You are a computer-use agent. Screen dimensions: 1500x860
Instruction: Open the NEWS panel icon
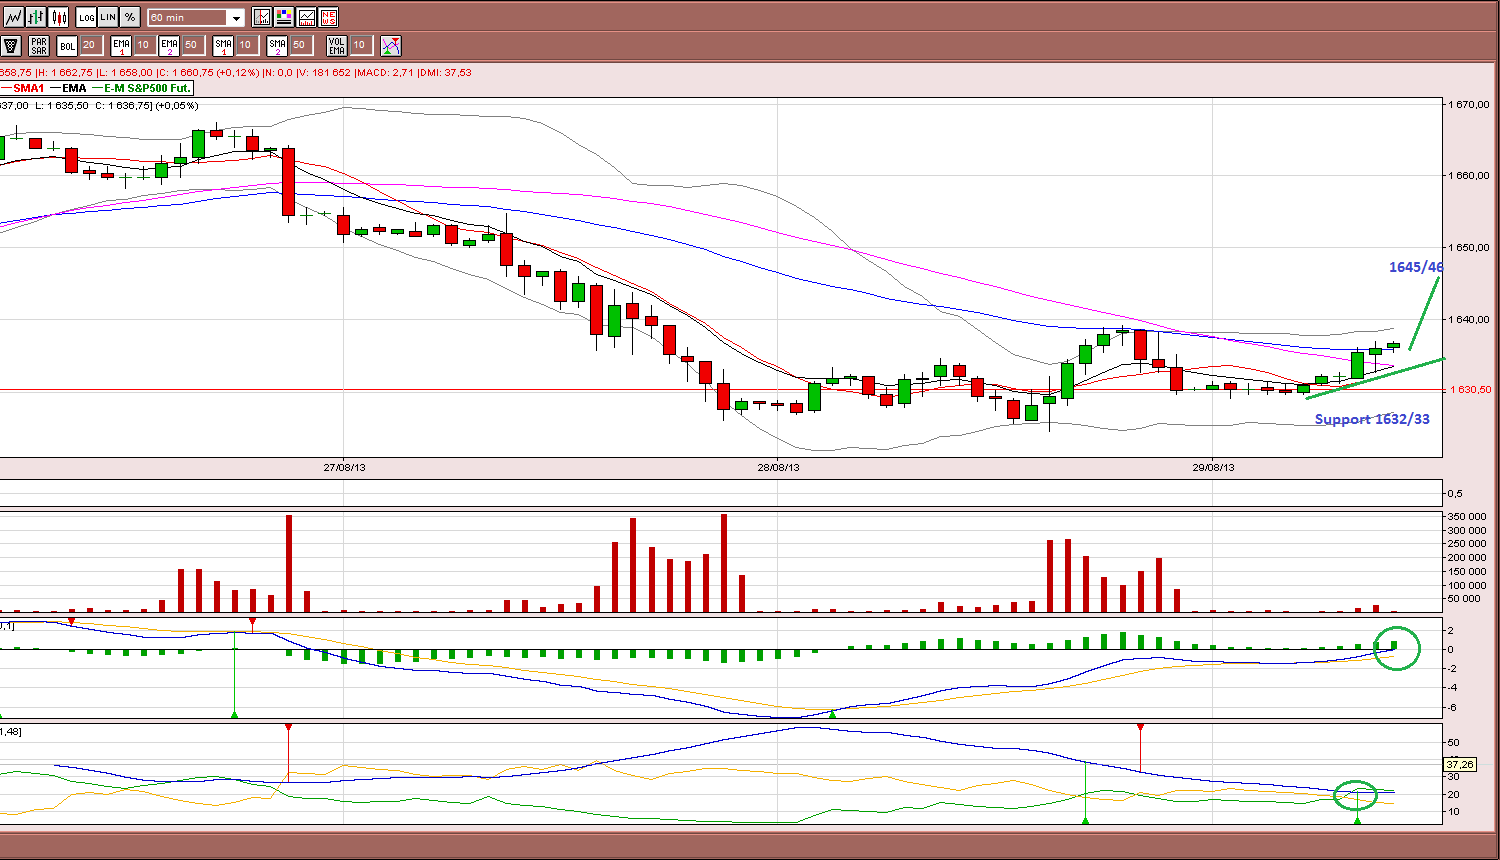pos(328,17)
